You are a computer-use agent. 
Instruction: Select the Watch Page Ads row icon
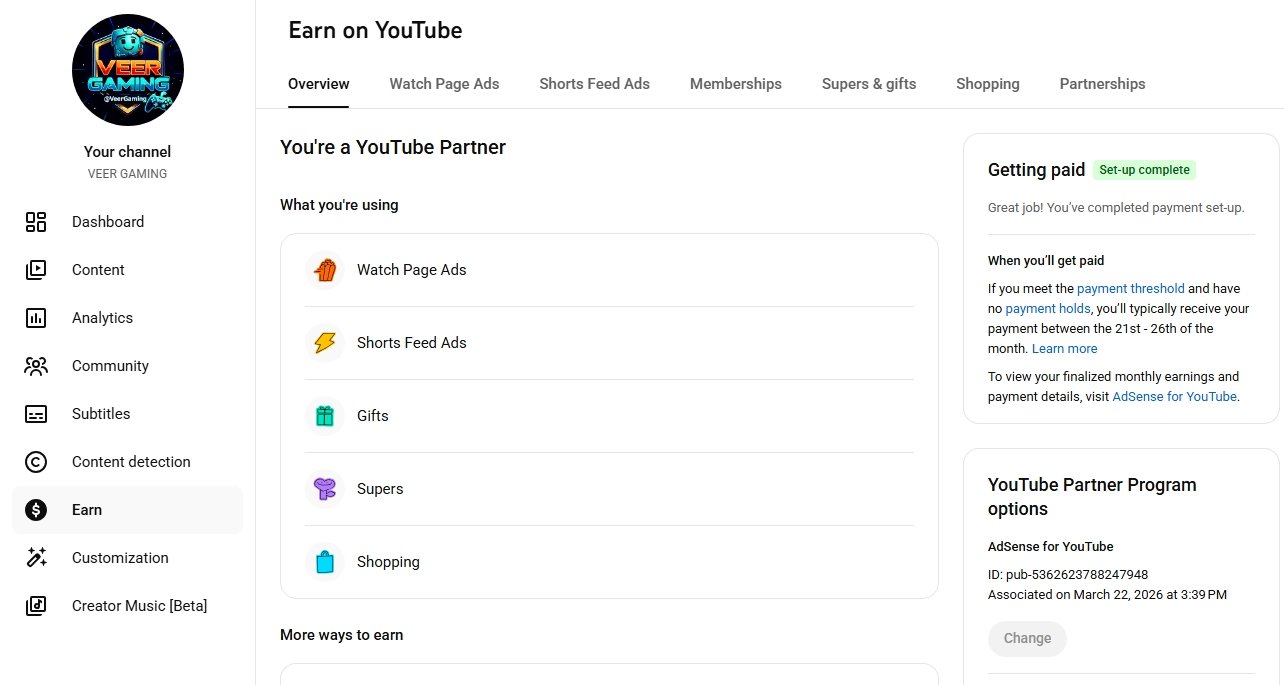pos(325,270)
